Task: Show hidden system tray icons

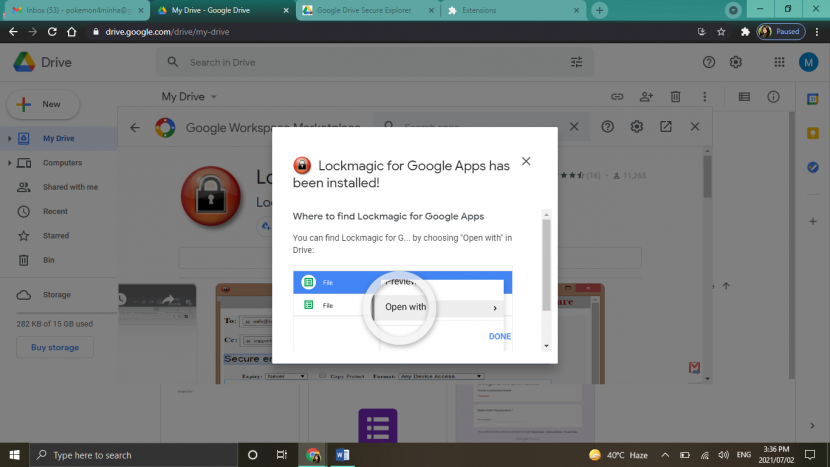Action: pos(665,455)
